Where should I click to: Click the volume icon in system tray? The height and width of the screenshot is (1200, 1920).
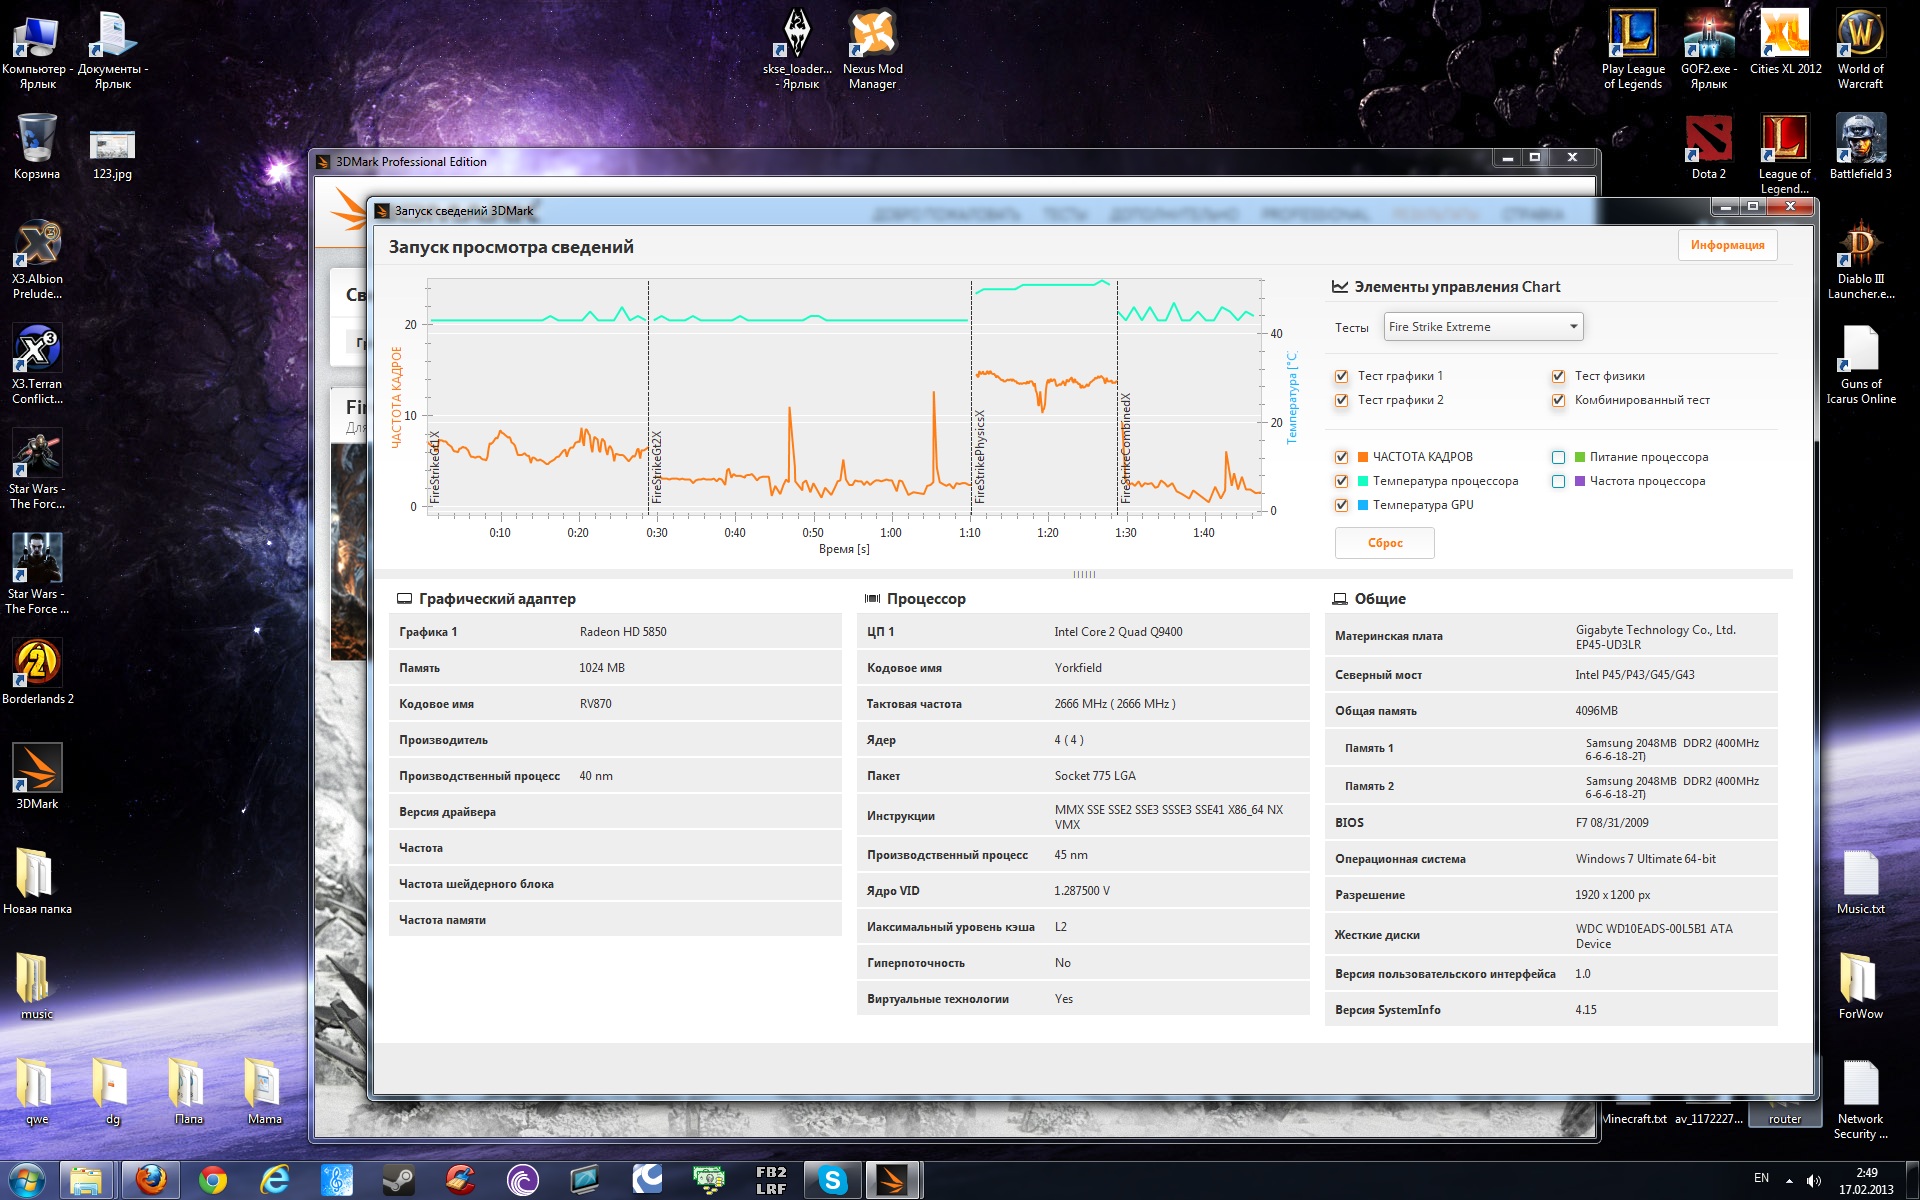click(1814, 1181)
